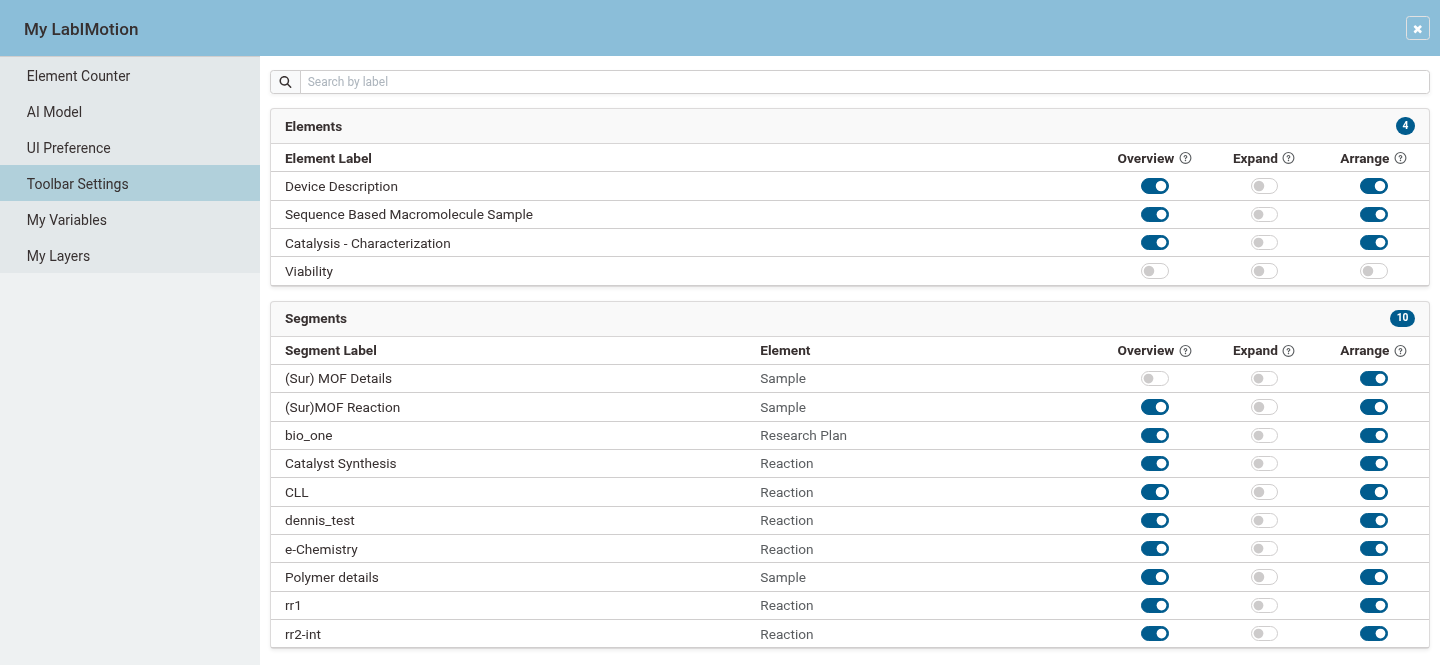Toggle Expand for Viability
Screen dimensions: 1440x665
1264,271
